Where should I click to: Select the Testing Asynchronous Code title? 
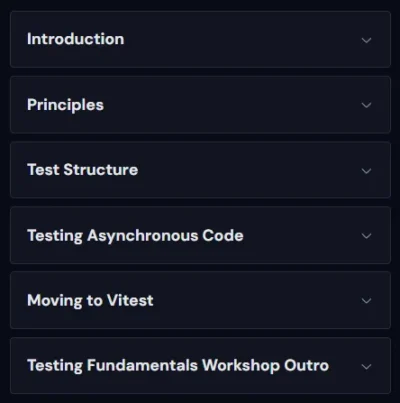pyautogui.click(x=135, y=236)
